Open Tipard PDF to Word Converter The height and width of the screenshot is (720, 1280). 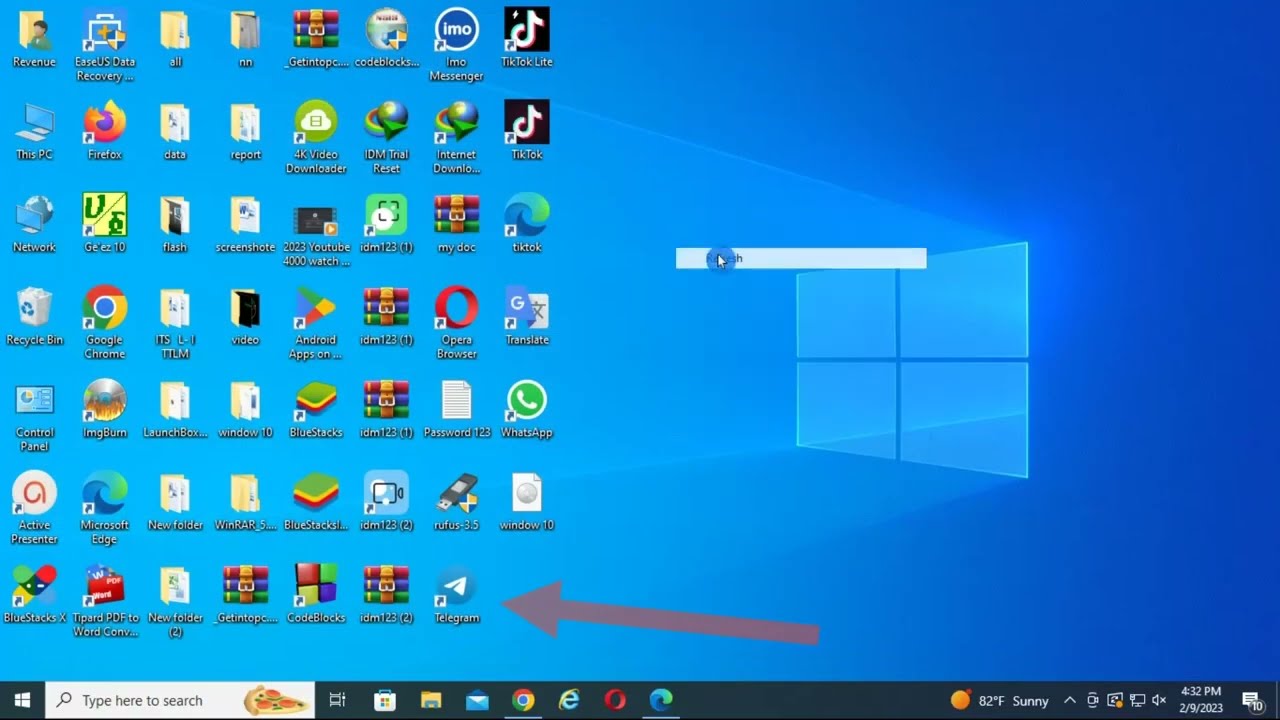(x=105, y=602)
